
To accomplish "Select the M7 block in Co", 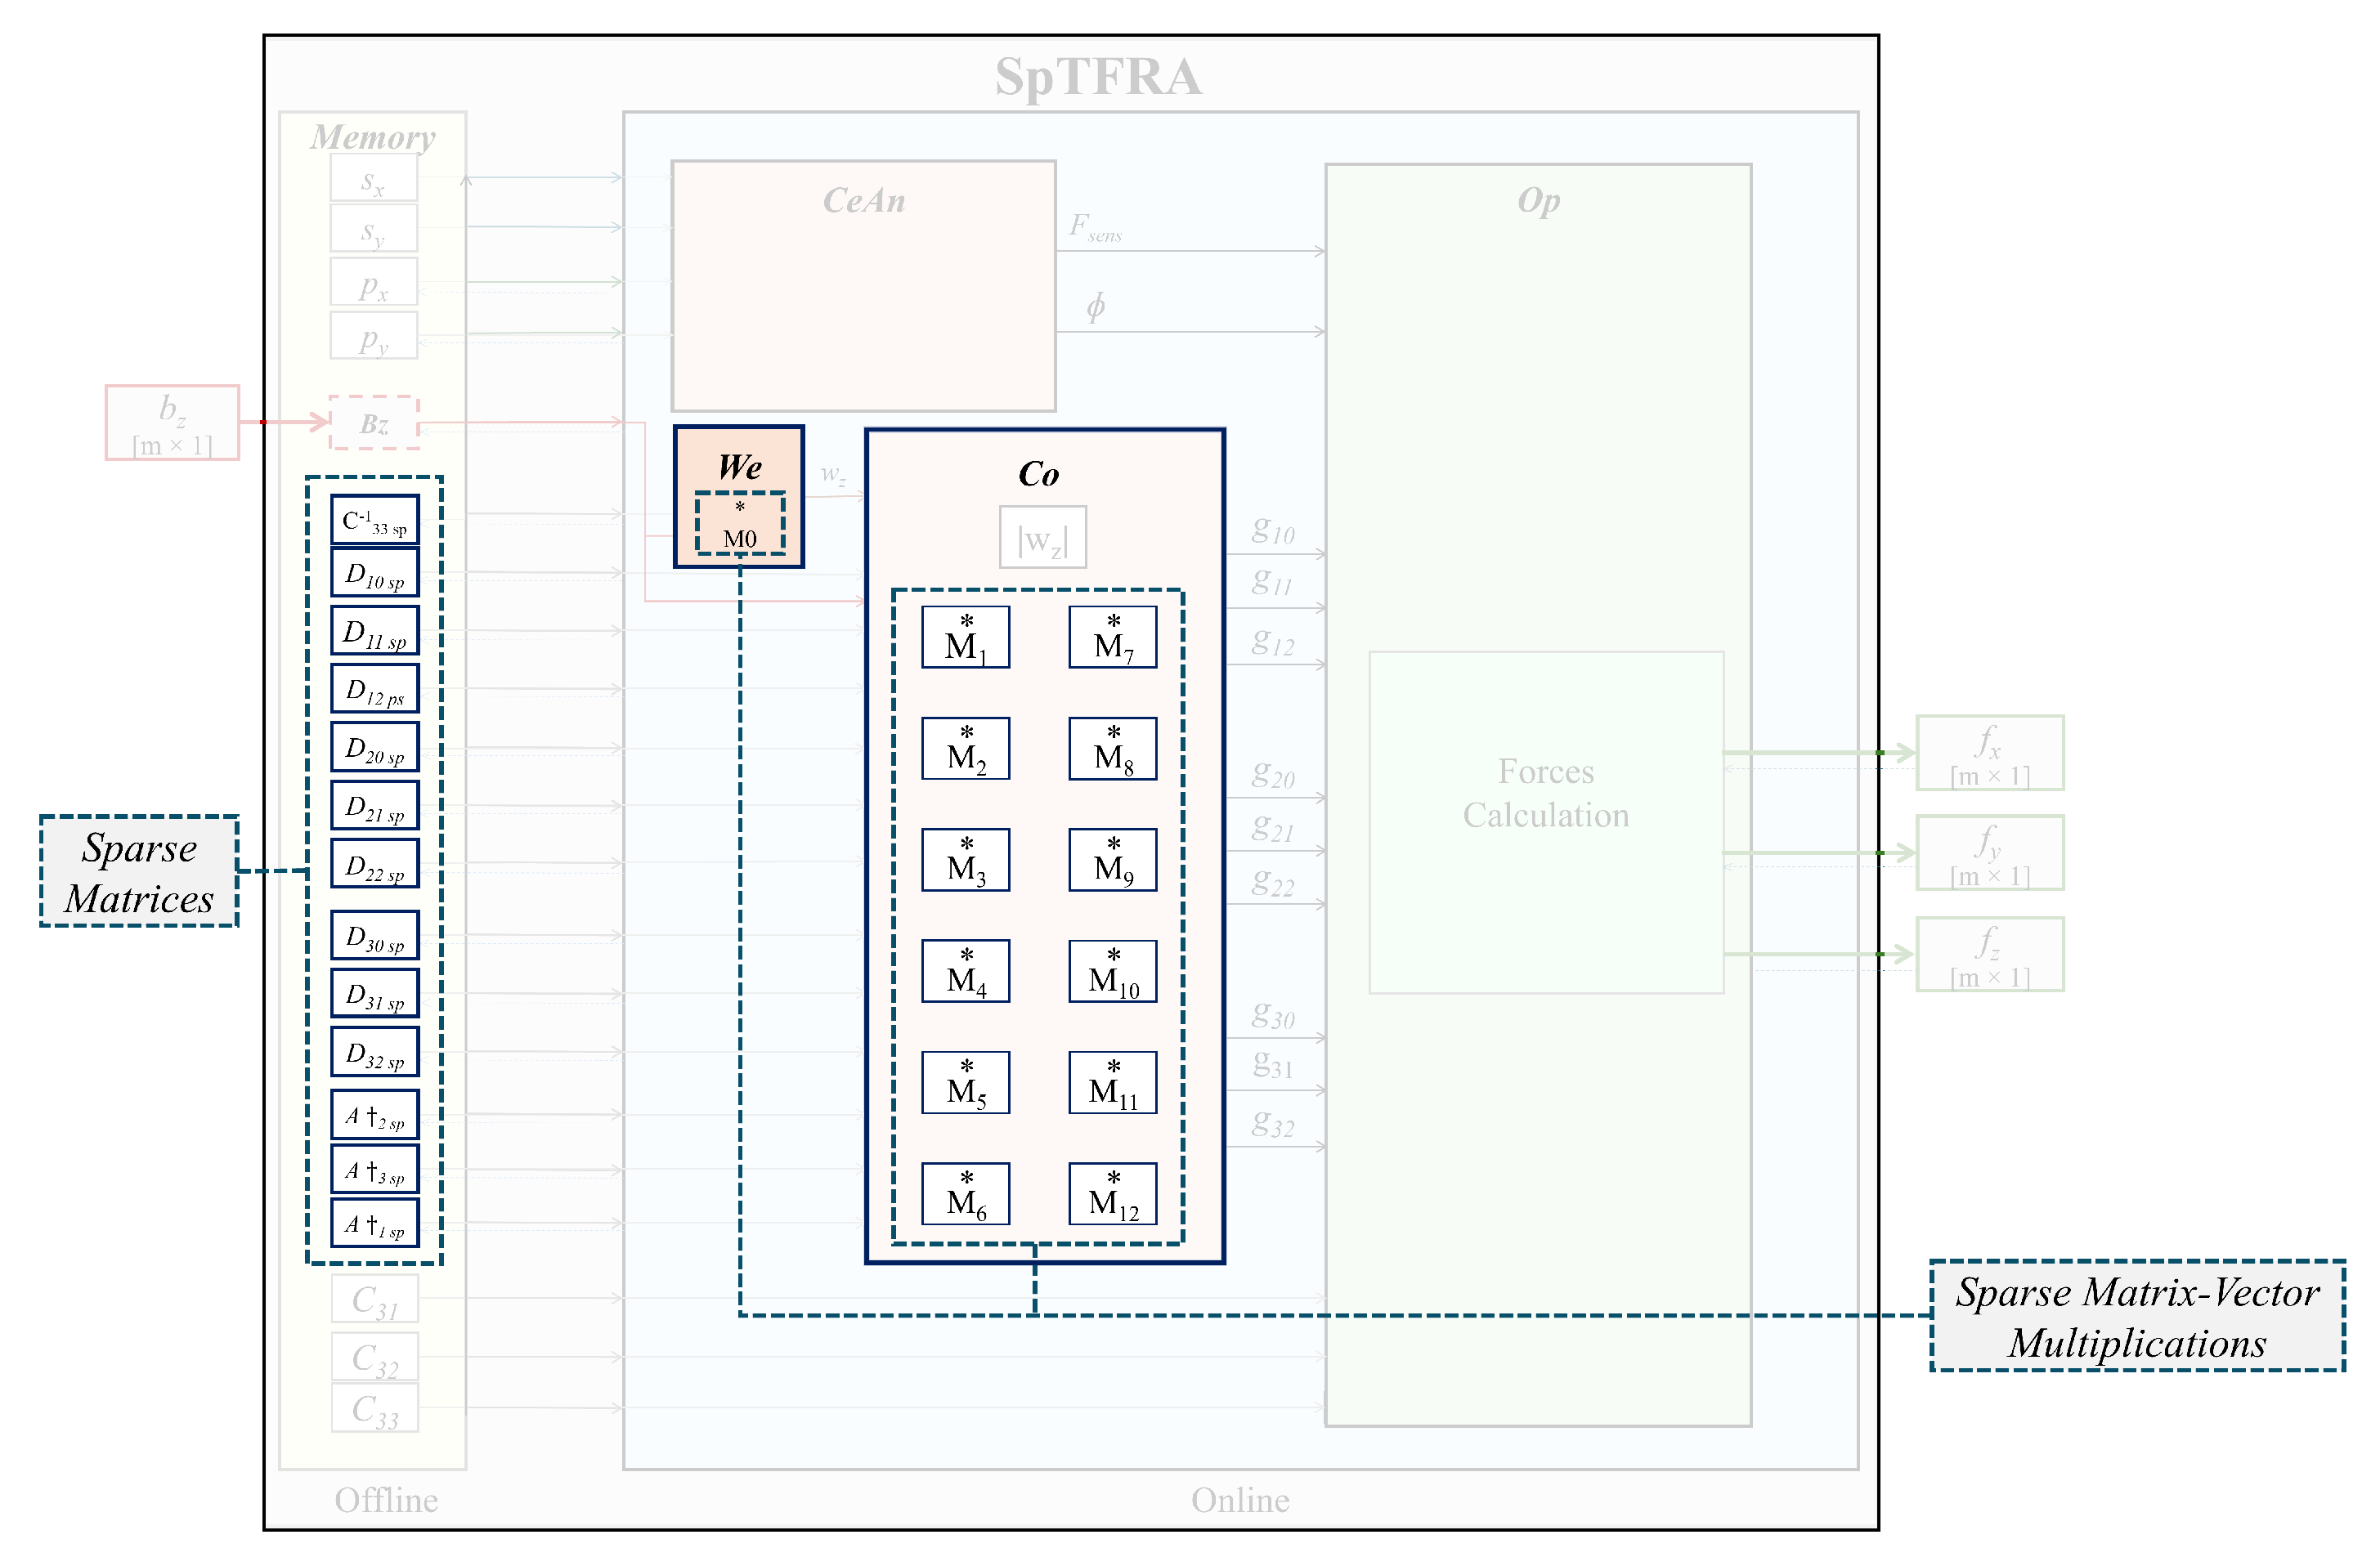I will pos(1112,637).
